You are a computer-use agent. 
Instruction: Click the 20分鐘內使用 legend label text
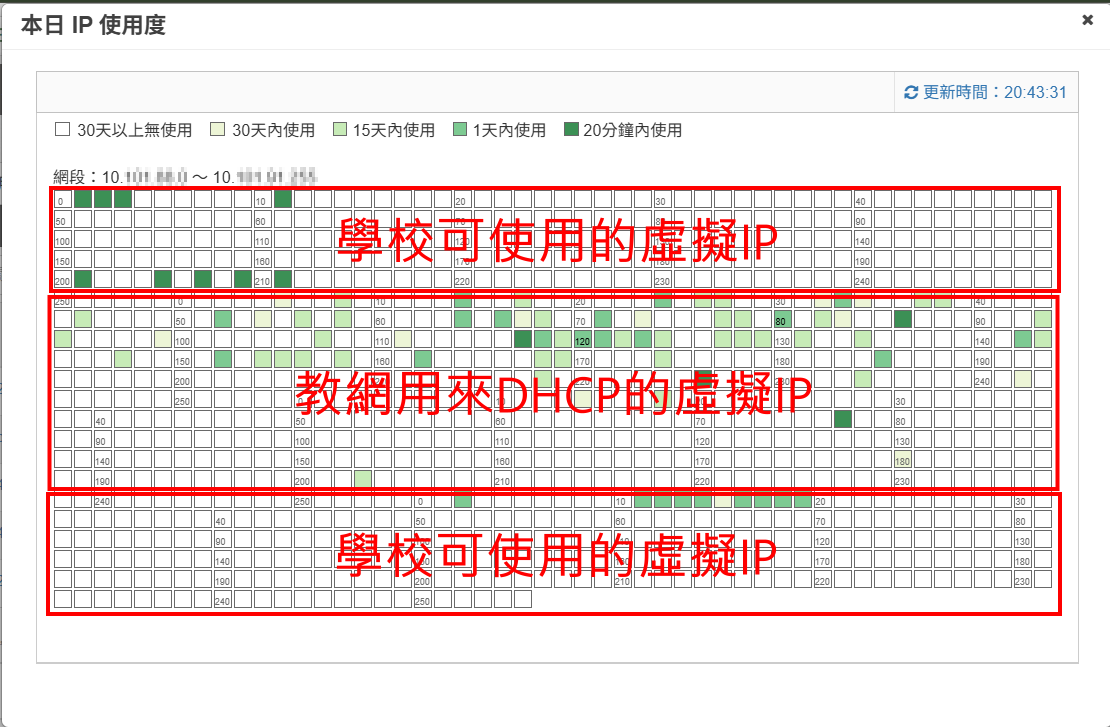coord(632,130)
